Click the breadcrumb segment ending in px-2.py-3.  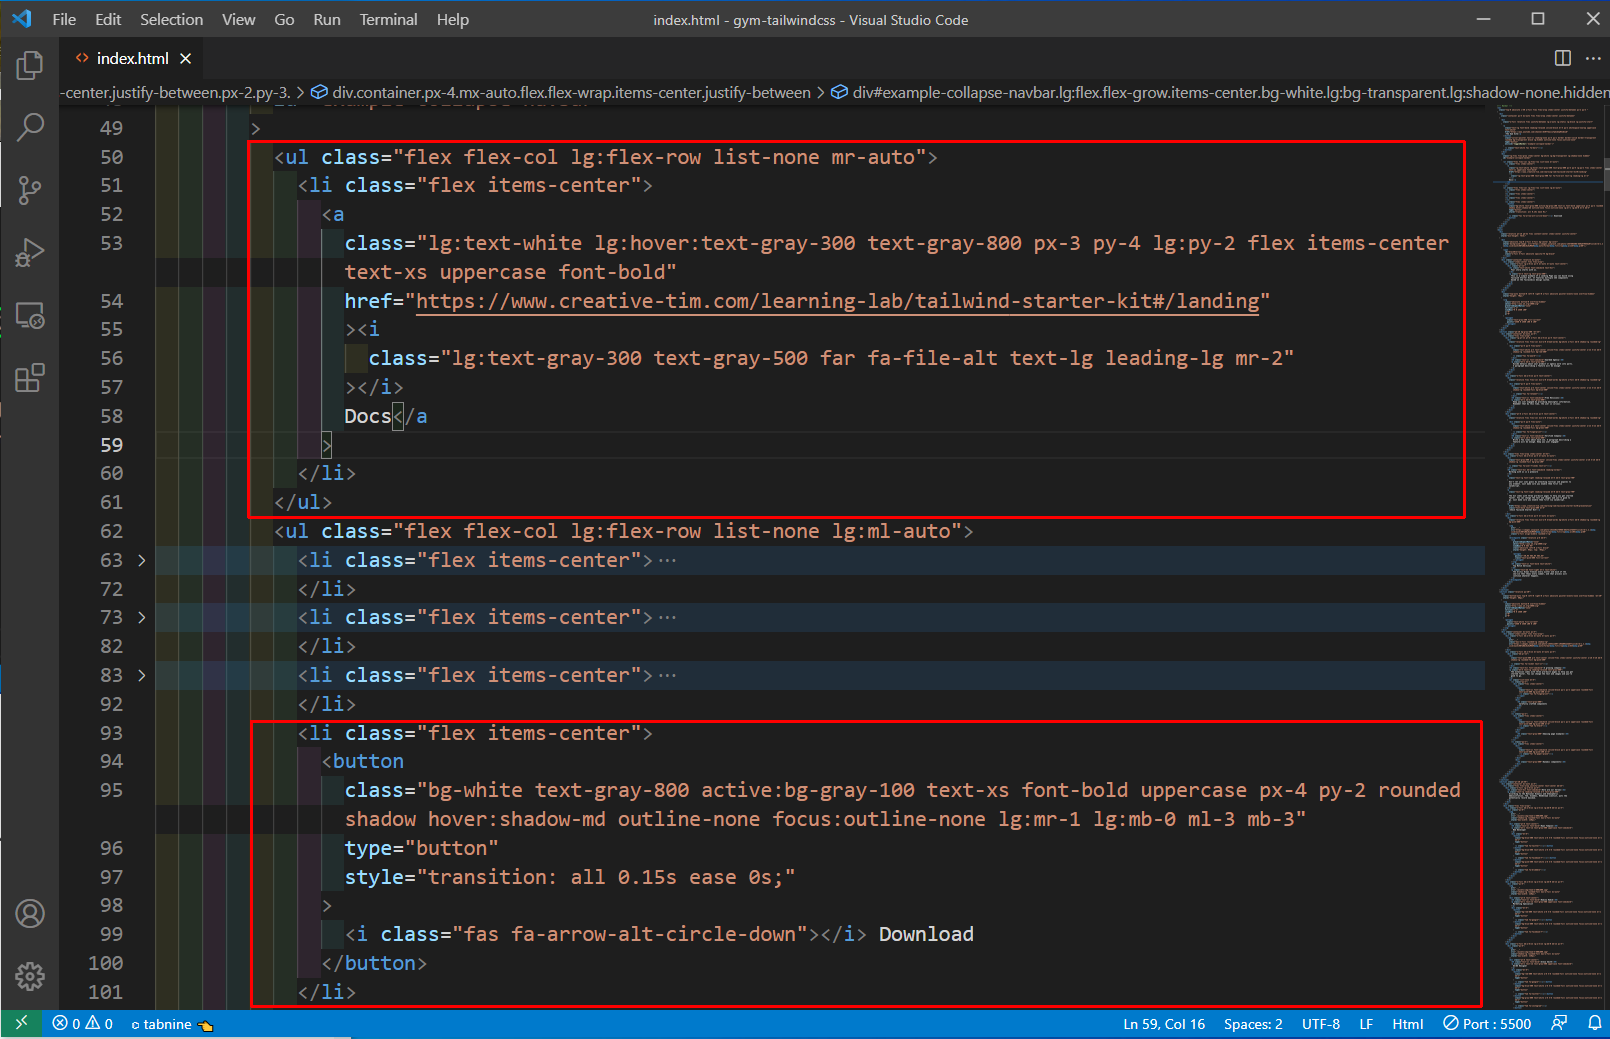176,92
